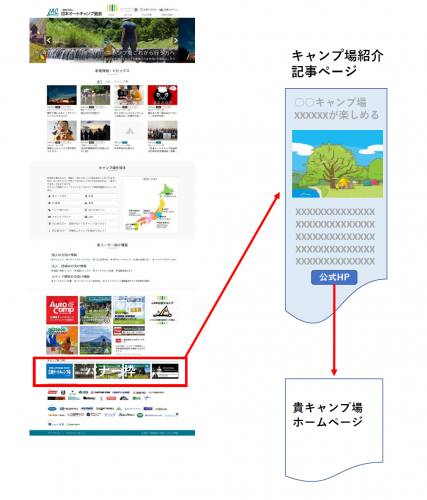This screenshot has width=427, height=500.
Task: Open the JAC logo at page top
Action: tap(53, 12)
